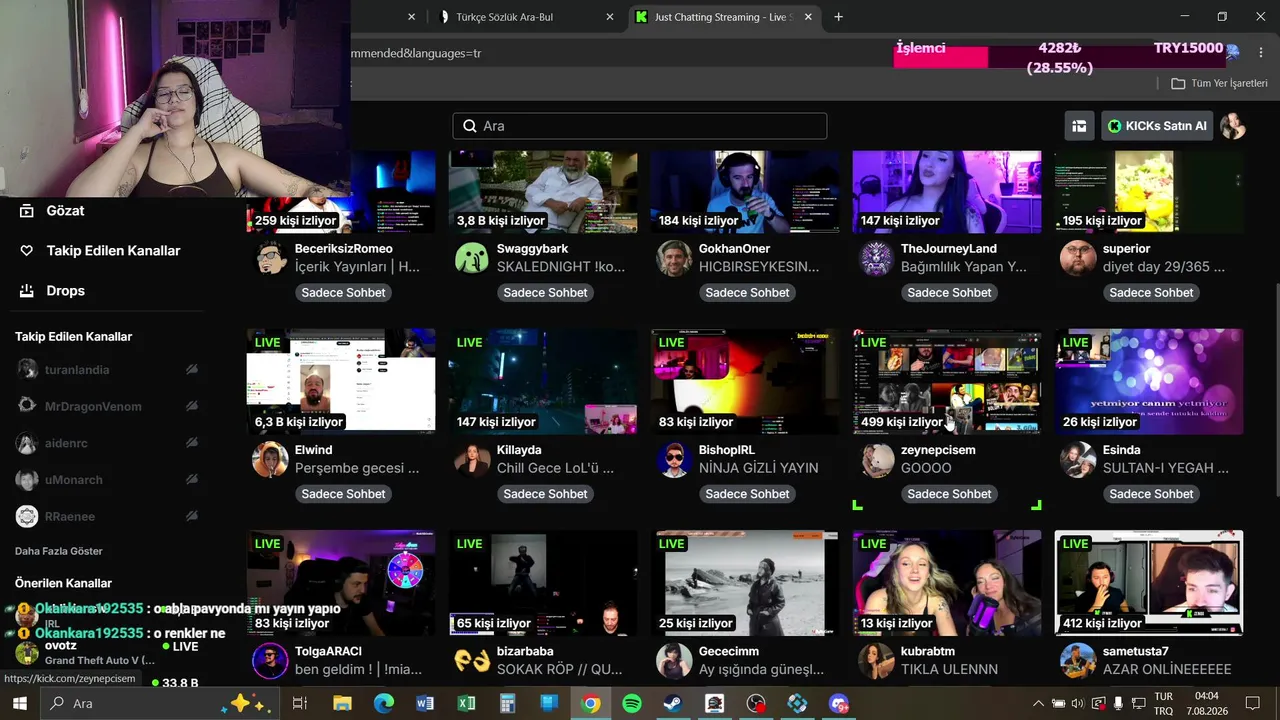1280x720 pixels.
Task: Open turanlandia in followed channels
Action: [77, 370]
